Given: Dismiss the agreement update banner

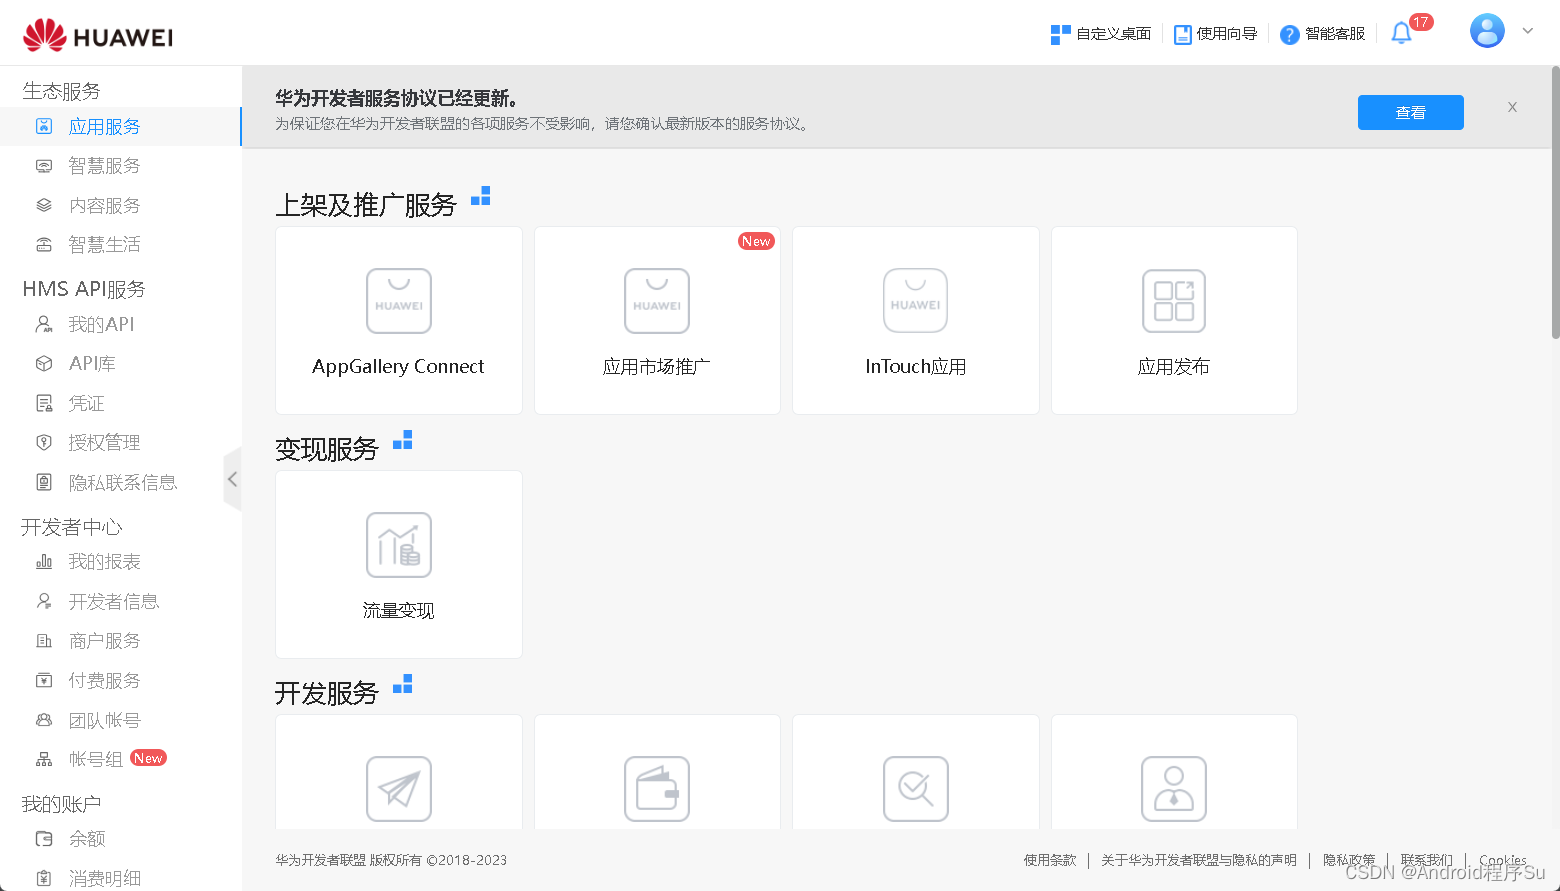Looking at the screenshot, I should [1512, 107].
